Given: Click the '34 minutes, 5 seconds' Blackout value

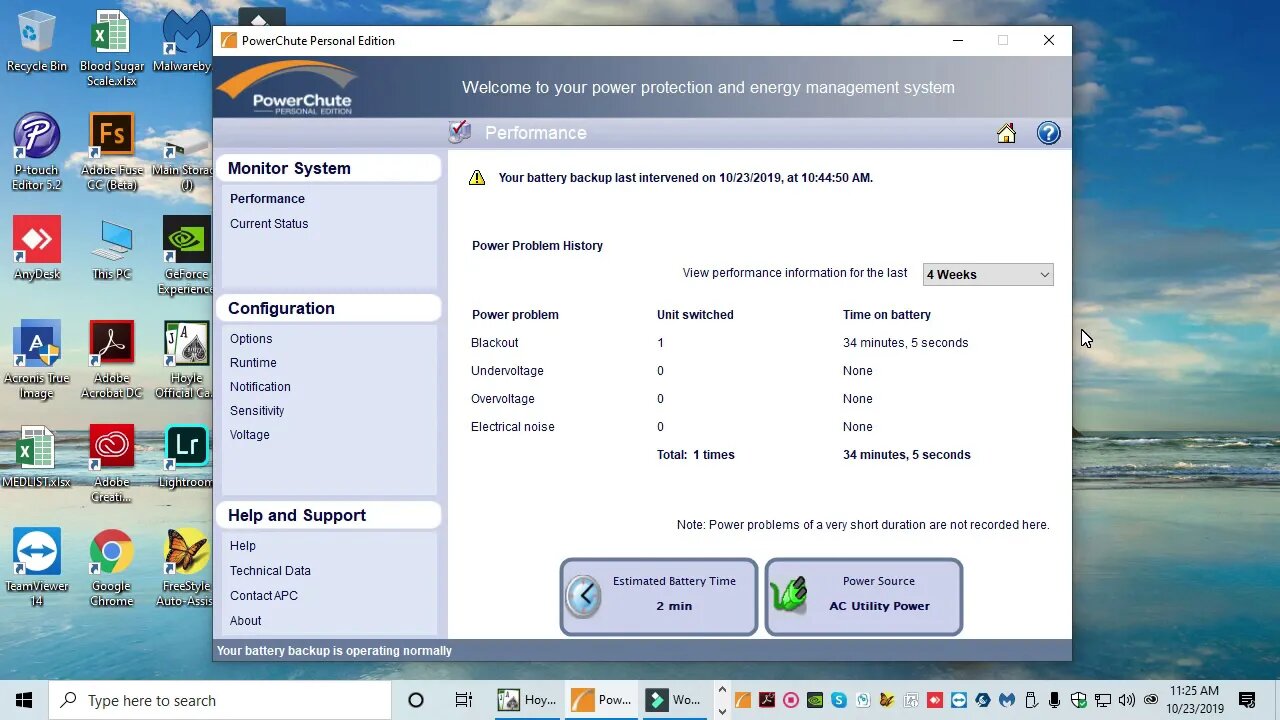Looking at the screenshot, I should pos(906,343).
